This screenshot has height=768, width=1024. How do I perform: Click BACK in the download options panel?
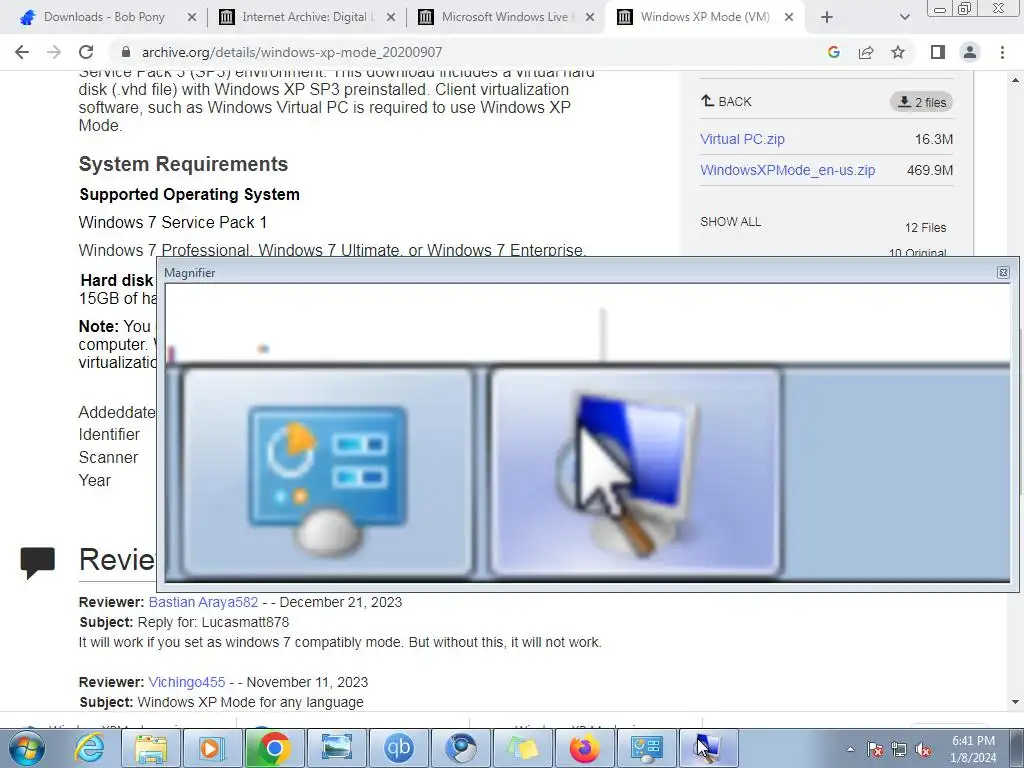pos(726,101)
